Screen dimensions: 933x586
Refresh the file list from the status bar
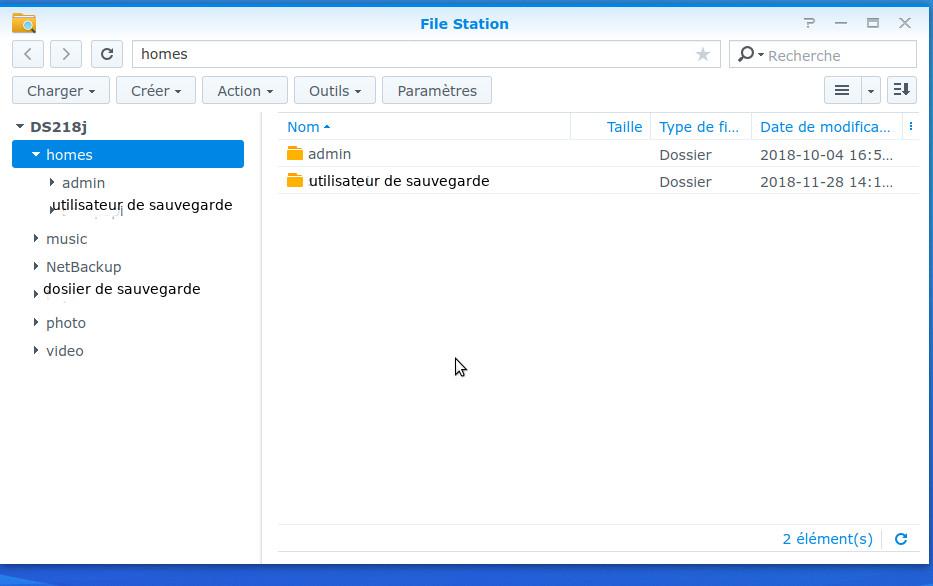(901, 539)
